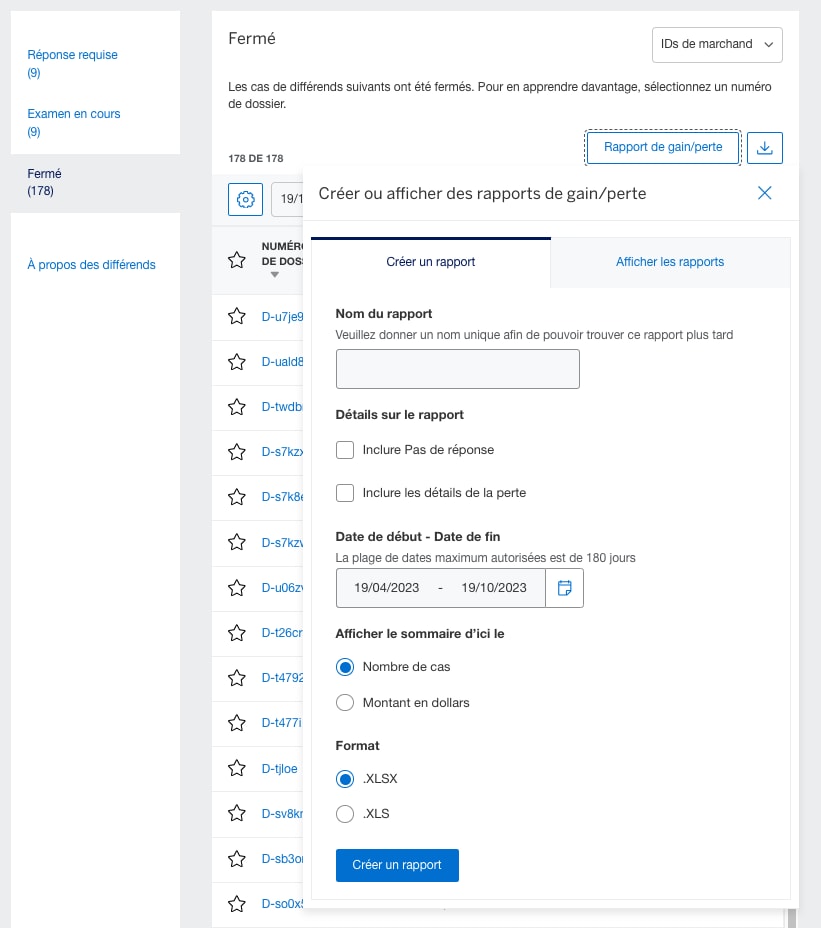The width and height of the screenshot is (821, 928).
Task: Star the case D-u7je9
Action: pyautogui.click(x=237, y=316)
